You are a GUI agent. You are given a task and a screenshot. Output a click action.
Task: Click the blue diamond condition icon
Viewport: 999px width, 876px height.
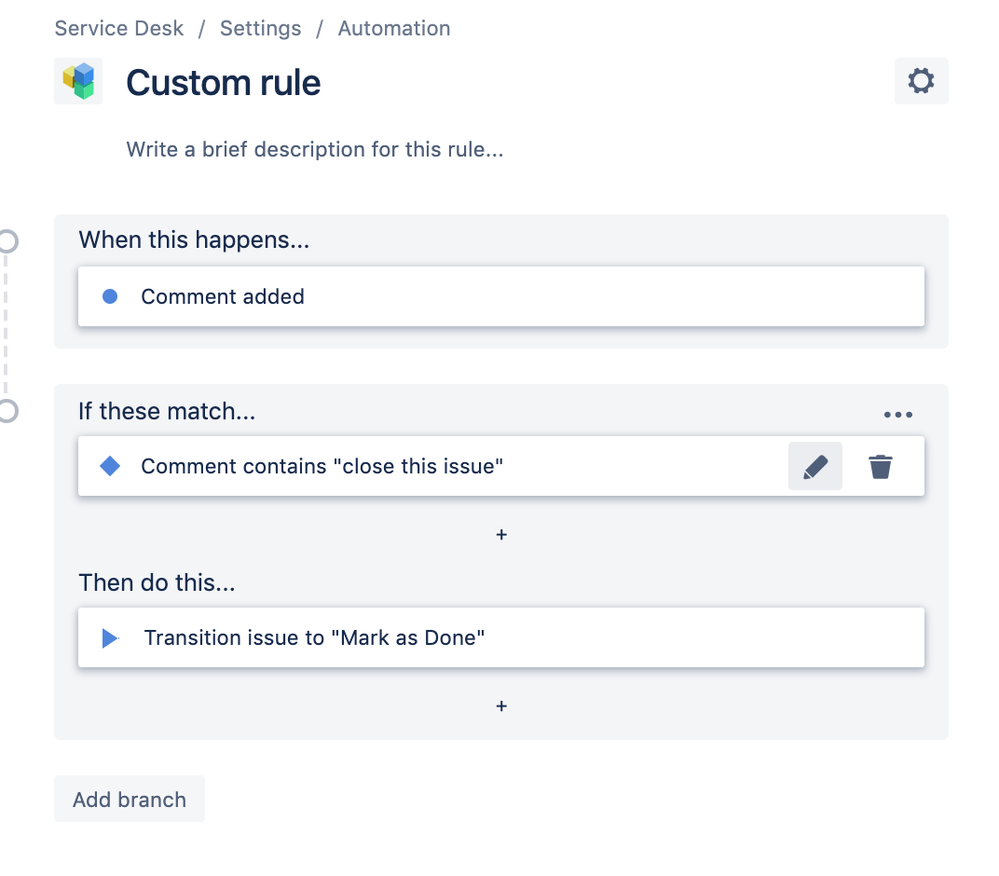pyautogui.click(x=110, y=466)
